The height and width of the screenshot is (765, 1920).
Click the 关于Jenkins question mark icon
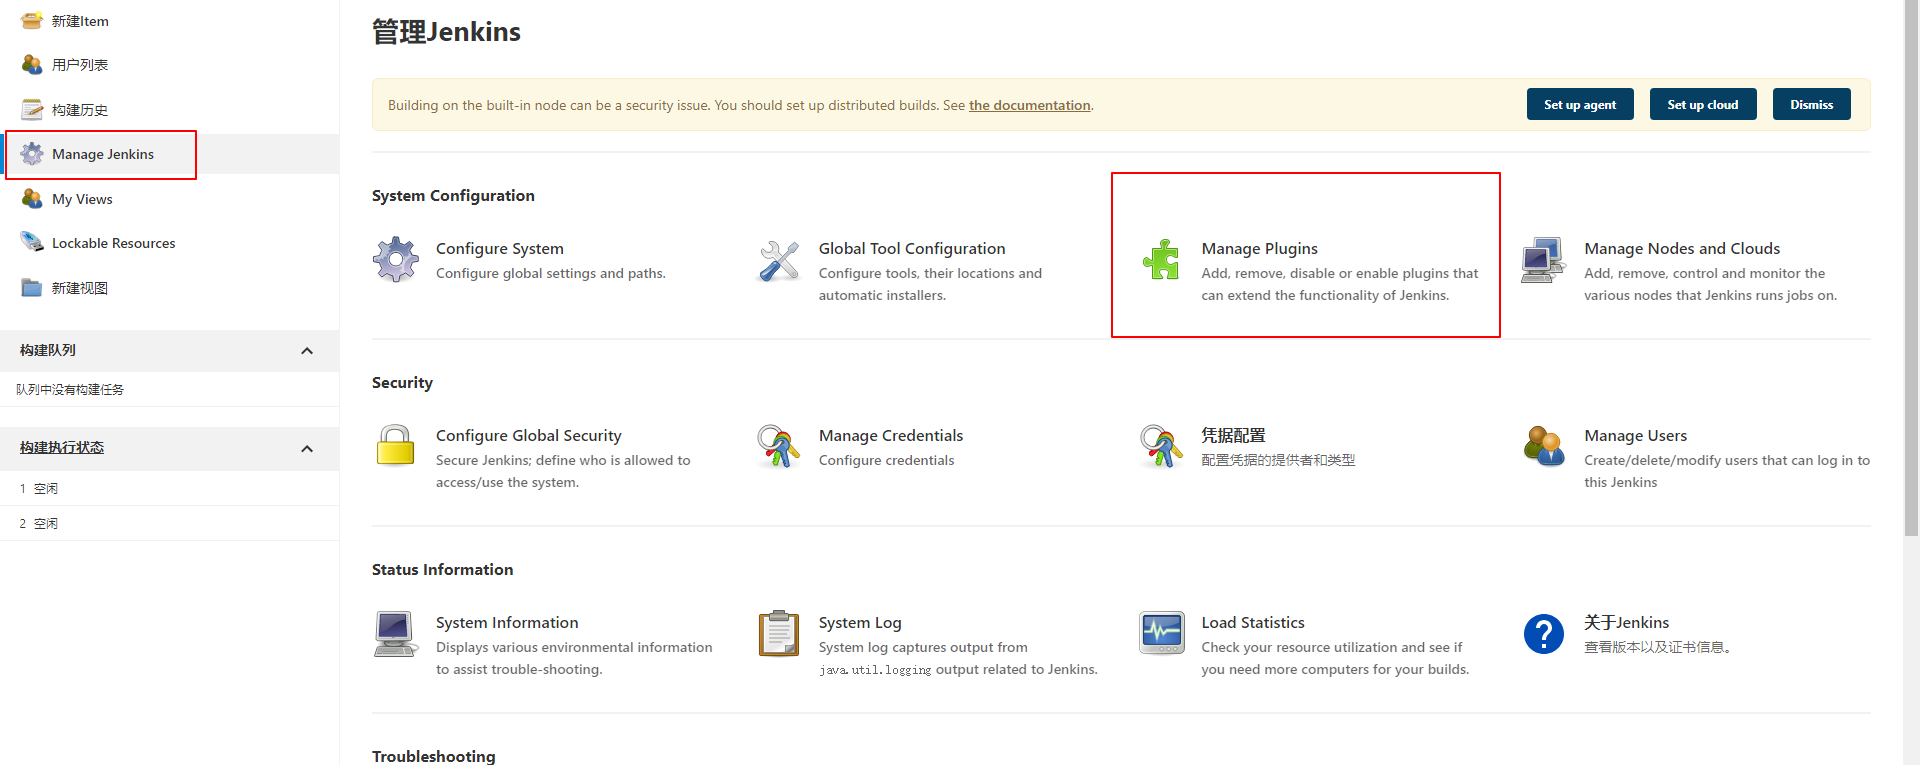pos(1544,633)
